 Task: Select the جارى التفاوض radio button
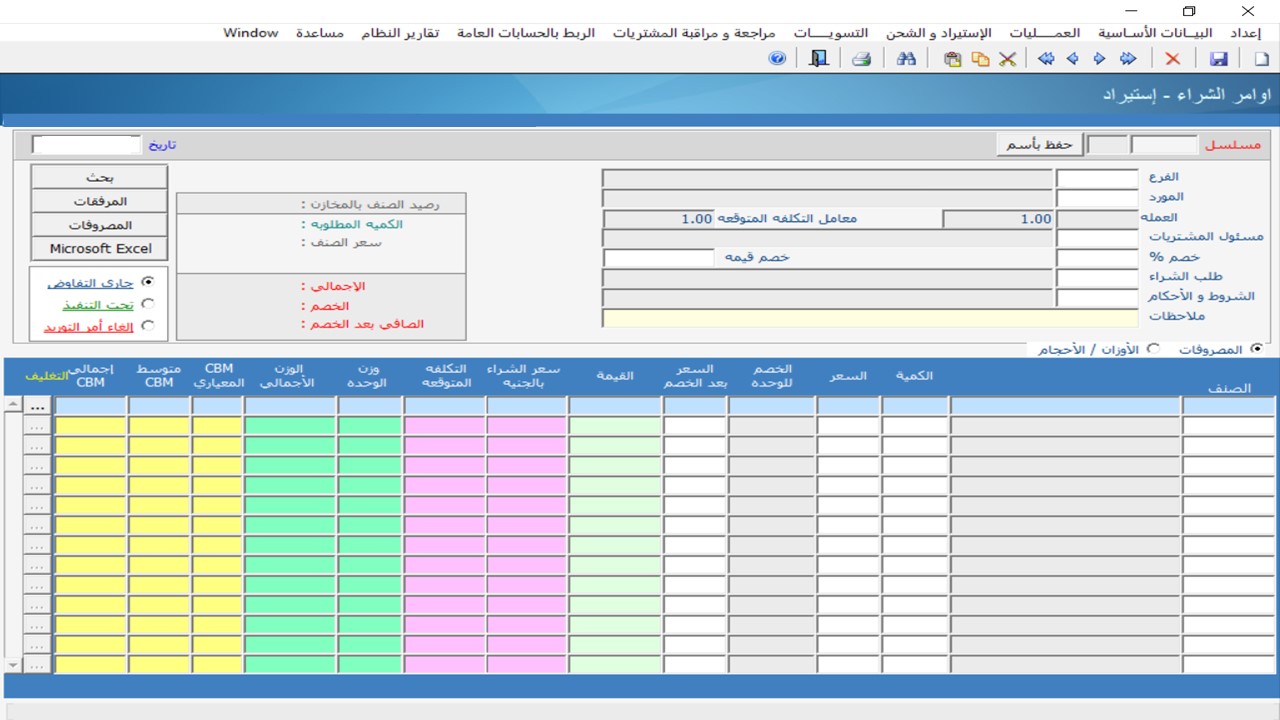point(148,283)
